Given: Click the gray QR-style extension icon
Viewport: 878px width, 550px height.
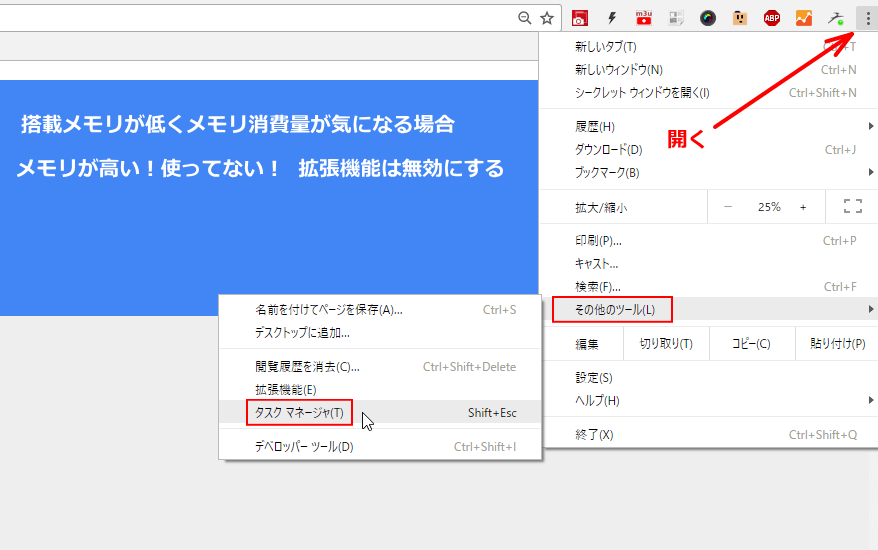Looking at the screenshot, I should [x=676, y=18].
